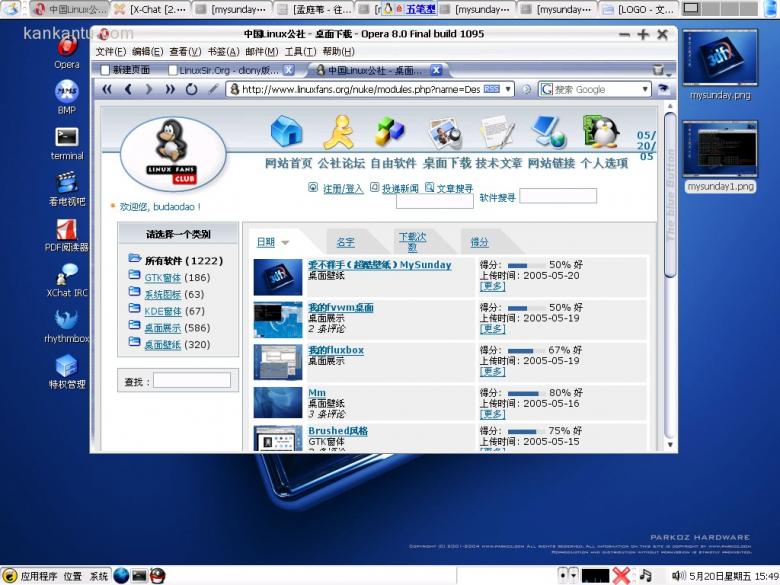The image size is (780, 585).
Task: Open Google search box dropdown arrow
Action: coord(645,90)
